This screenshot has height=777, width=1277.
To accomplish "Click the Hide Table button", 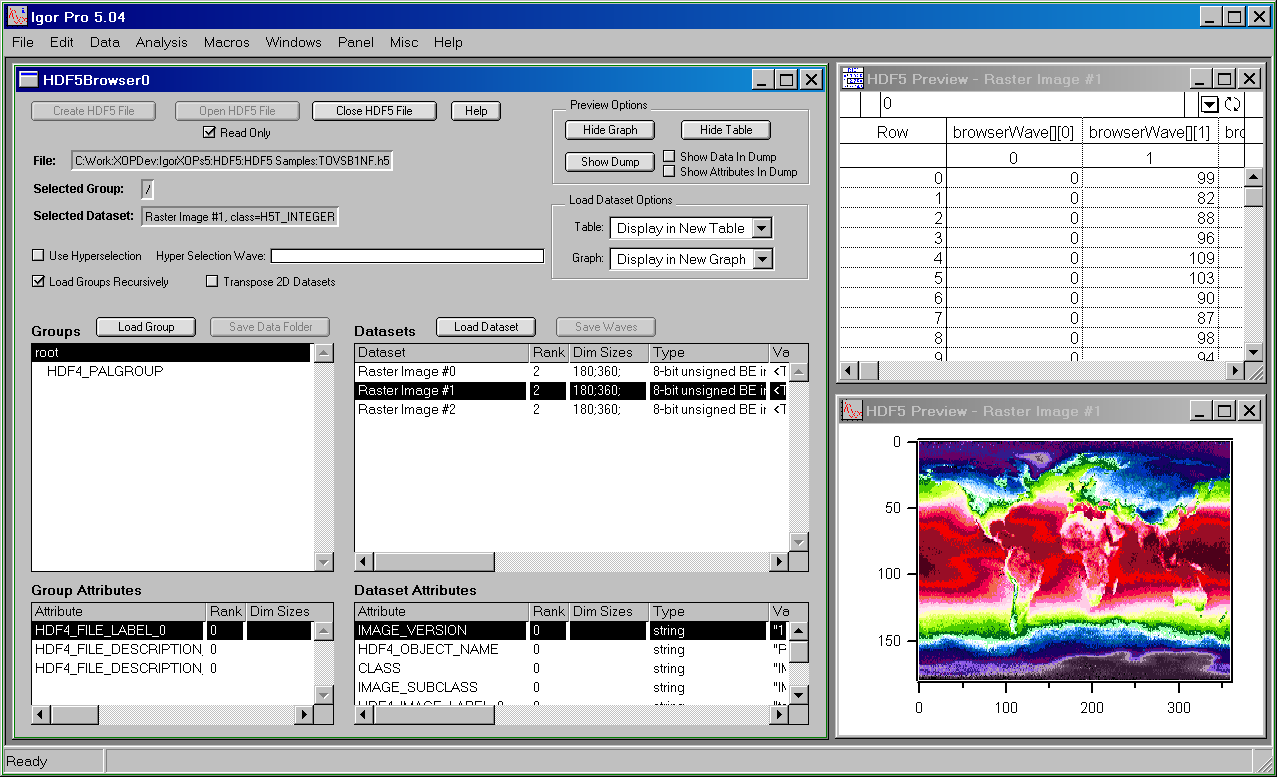I will (x=726, y=130).
